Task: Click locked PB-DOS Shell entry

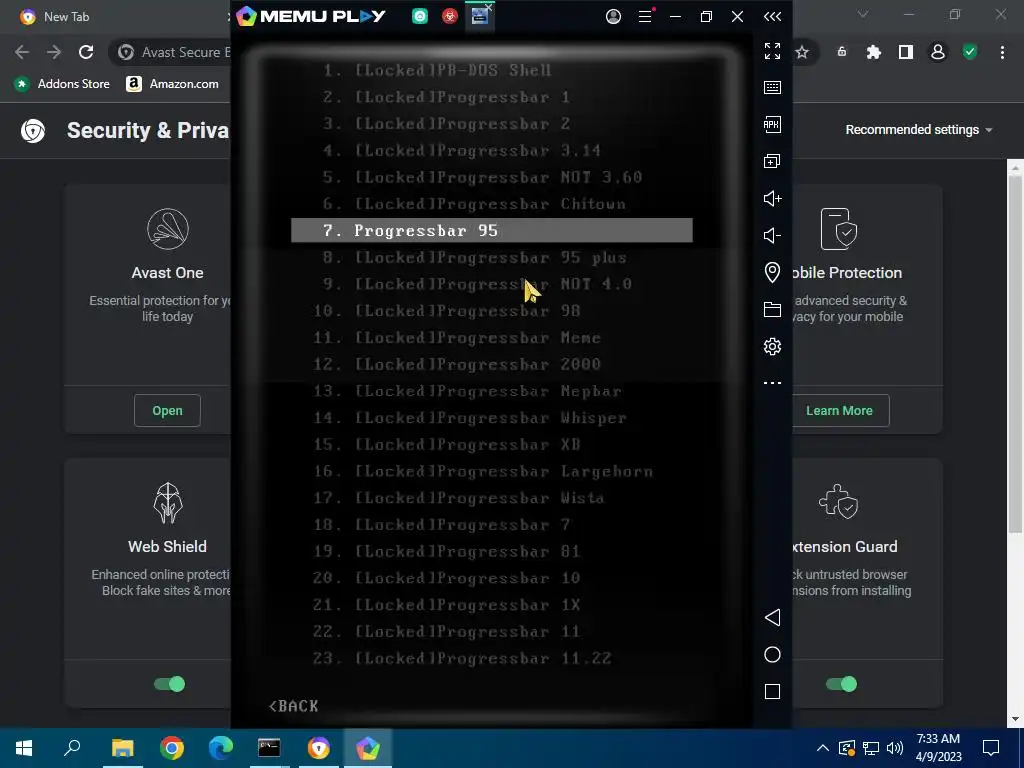Action: [x=438, y=70]
